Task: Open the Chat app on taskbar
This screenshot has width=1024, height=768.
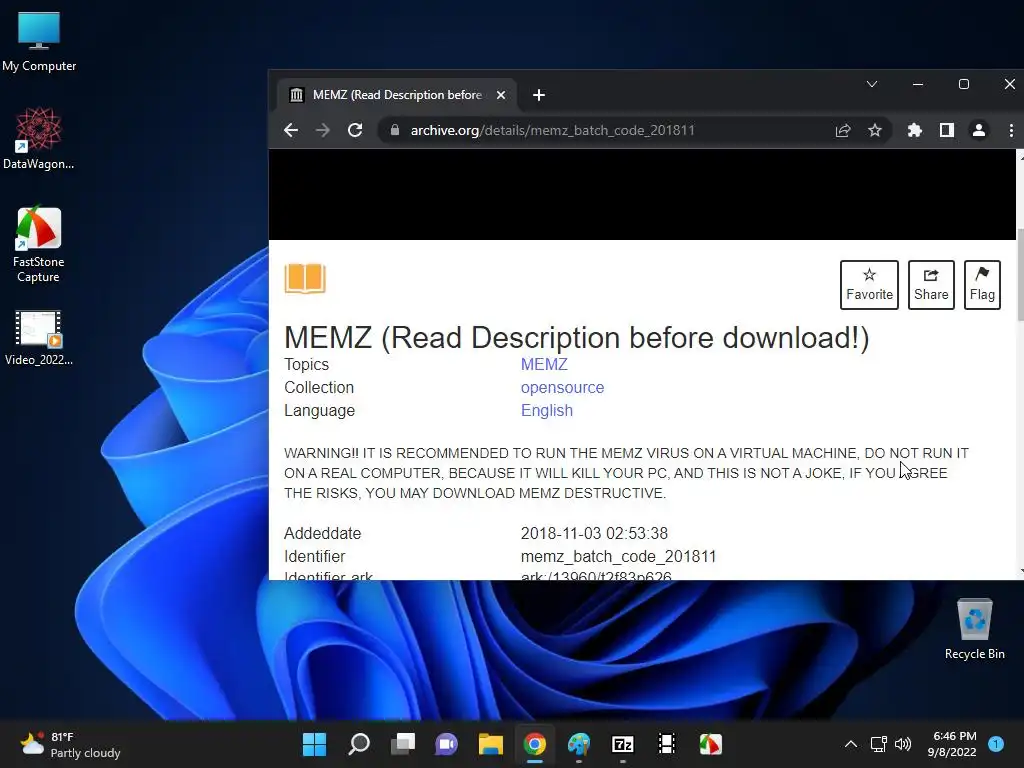Action: (447, 744)
